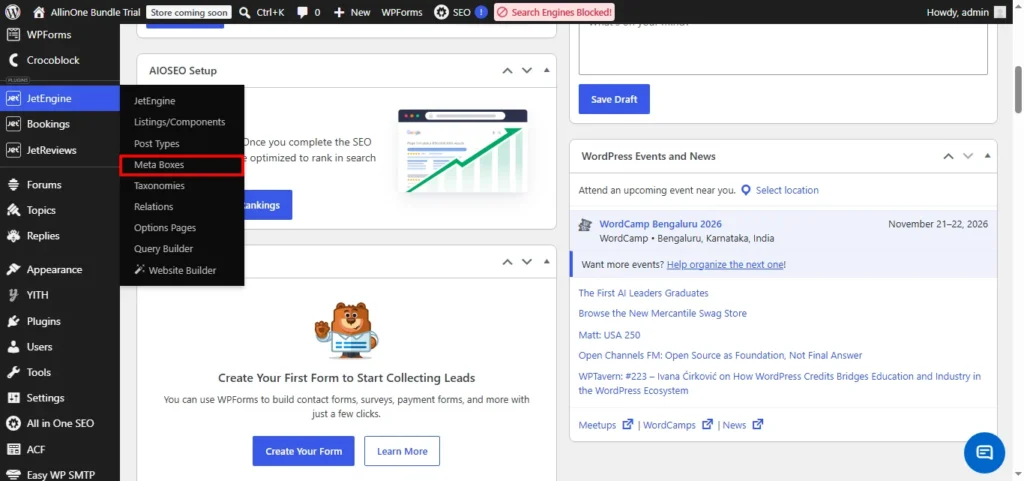Image resolution: width=1024 pixels, height=481 pixels.
Task: Open the chat support bubble icon
Action: pyautogui.click(x=984, y=452)
